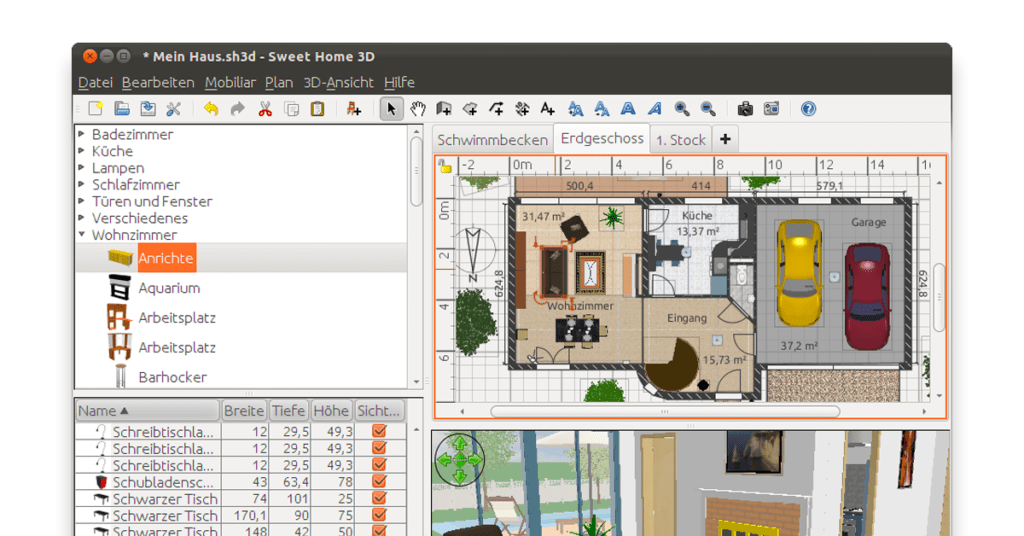Click the Zoom out magnifier icon
This screenshot has height=536, width=1024.
[x=708, y=108]
